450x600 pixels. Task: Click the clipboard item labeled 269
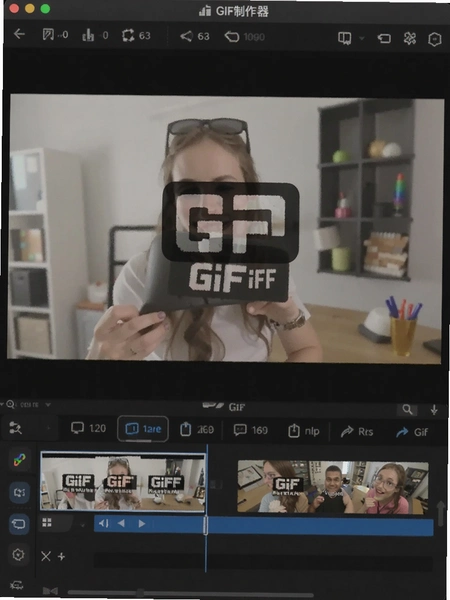point(197,429)
